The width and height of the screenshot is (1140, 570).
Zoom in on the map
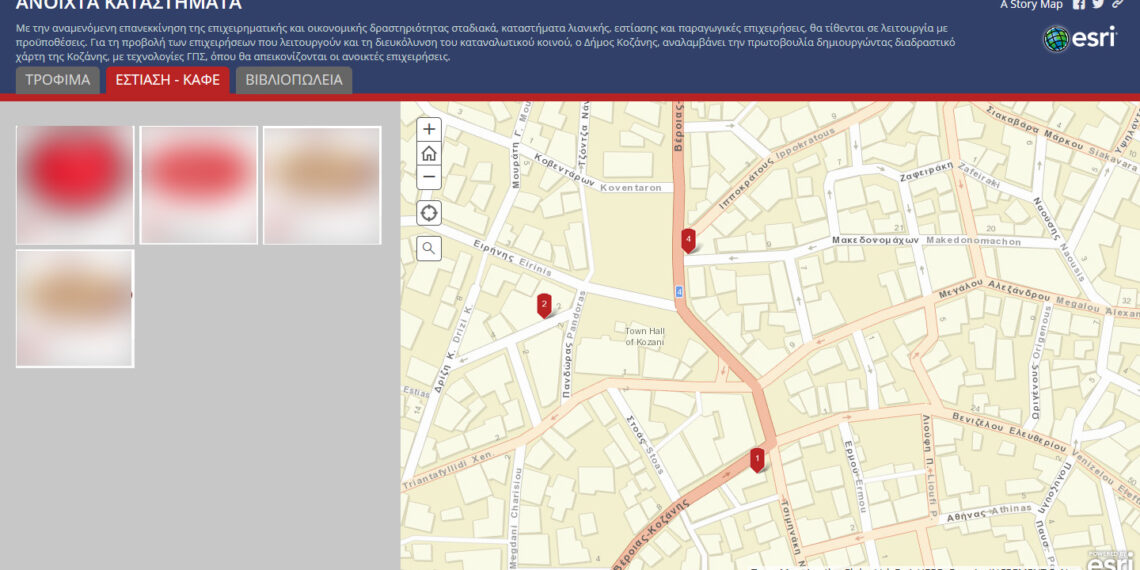[x=429, y=129]
